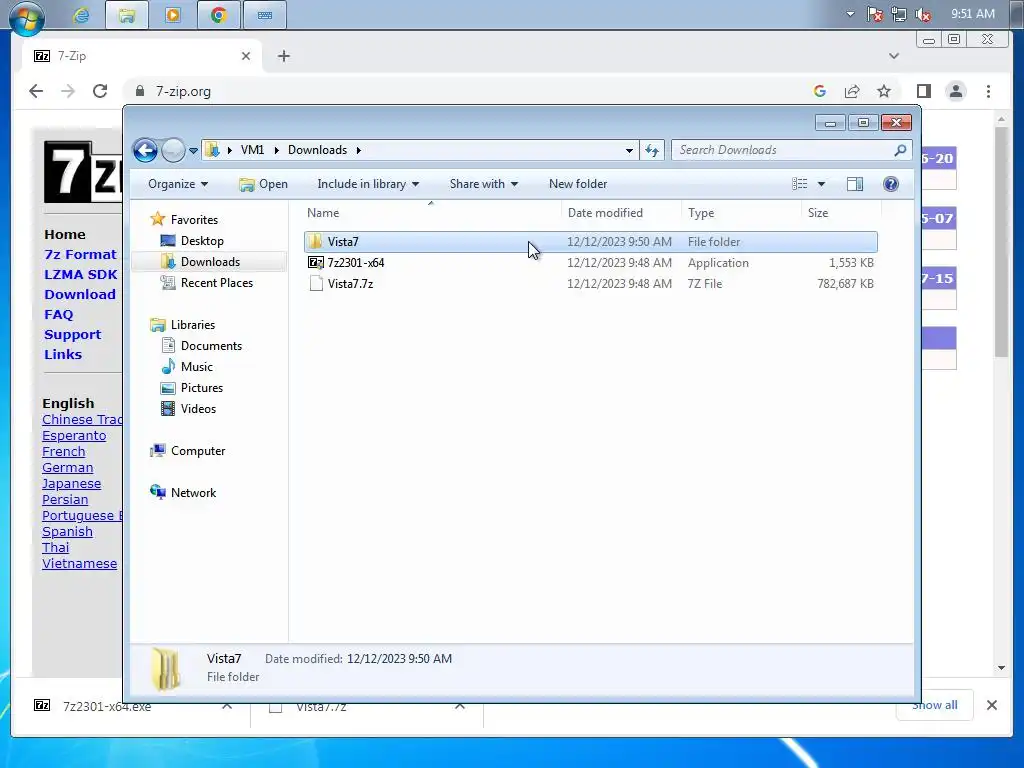The height and width of the screenshot is (768, 1024).
Task: Click the Home link on 7-Zip page
Action: coord(65,234)
